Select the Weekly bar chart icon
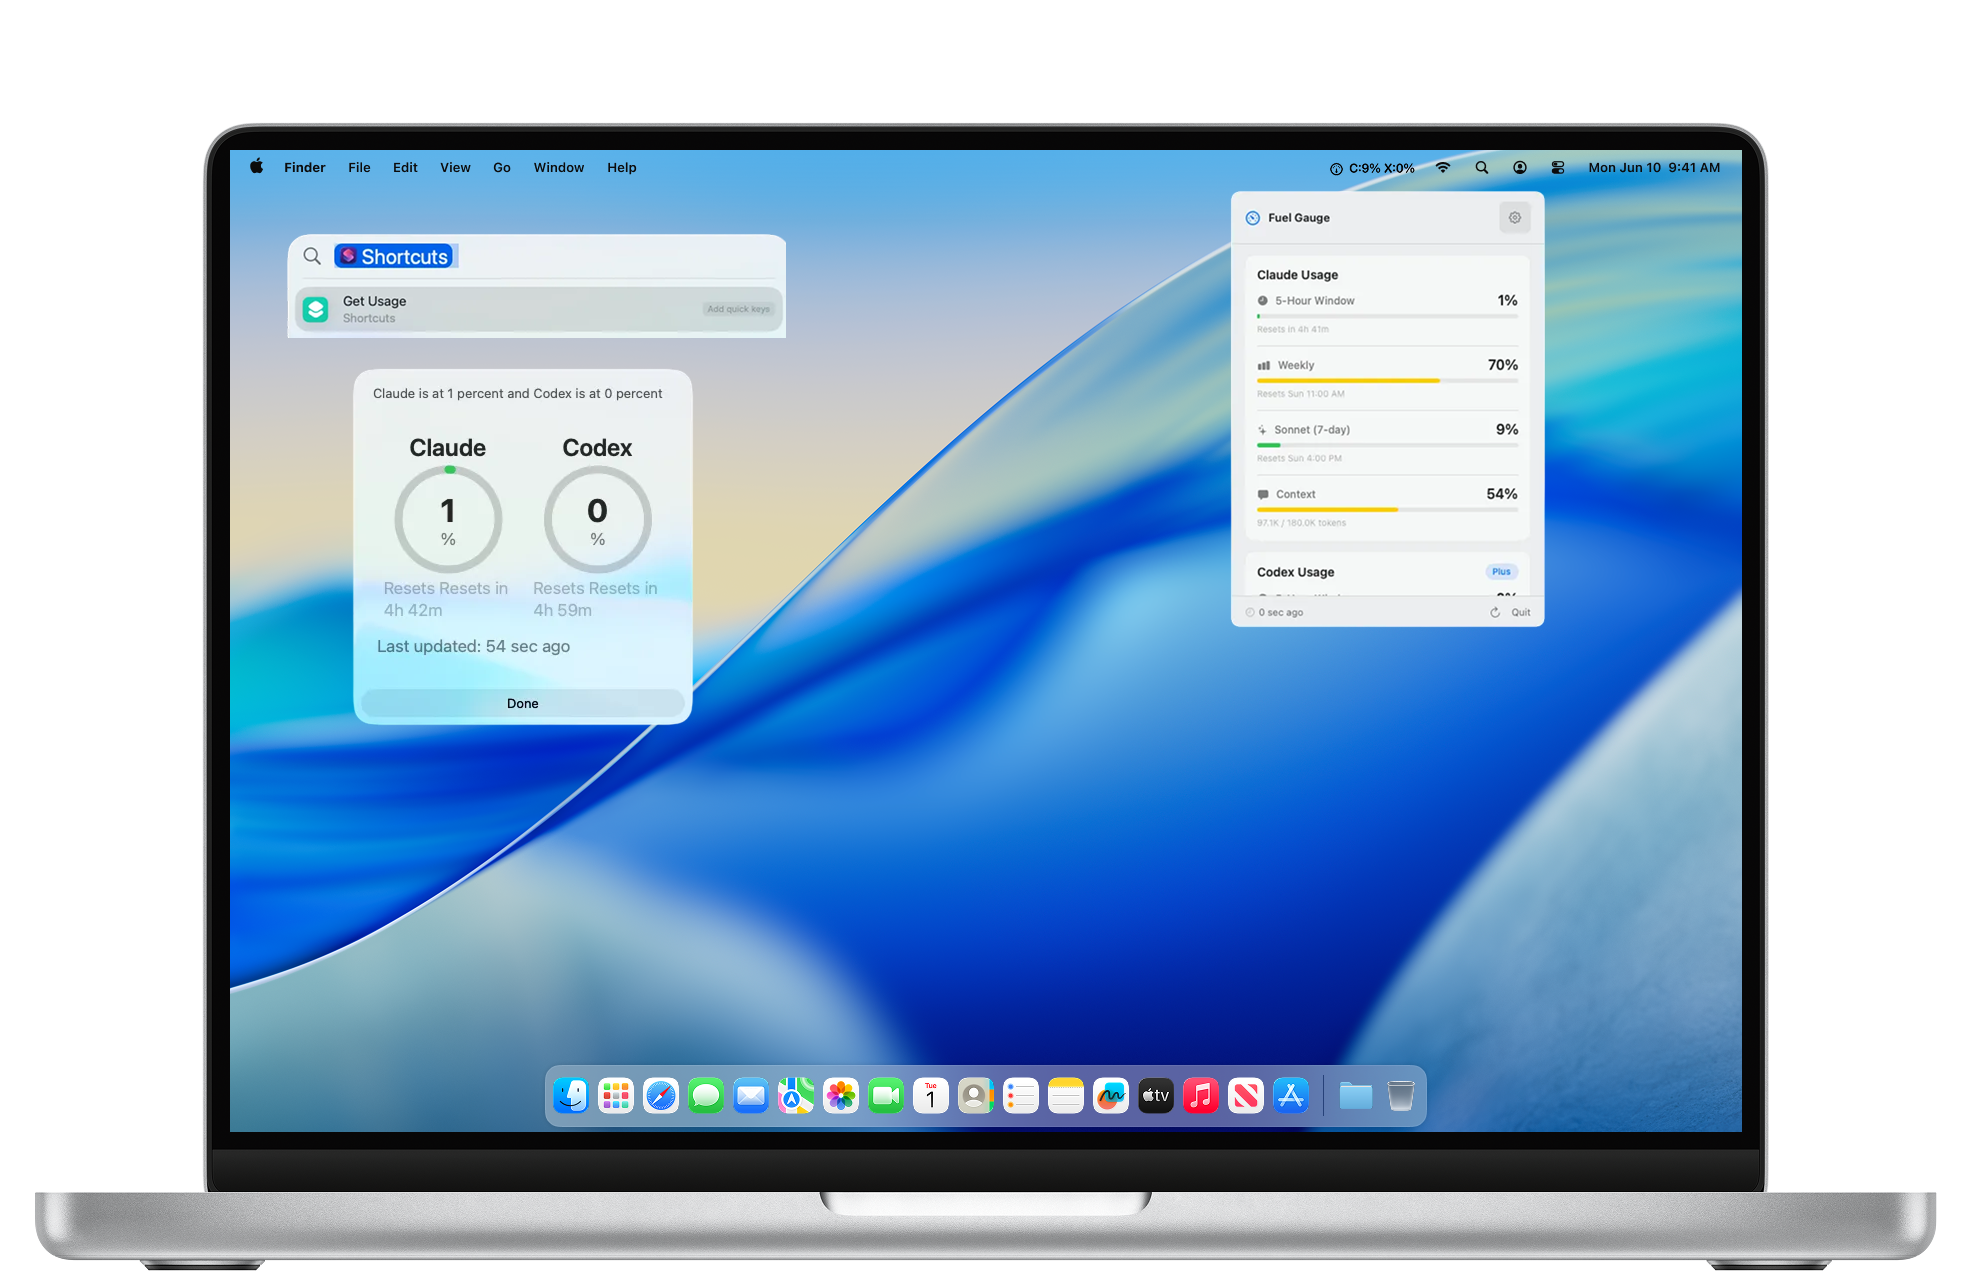 coord(1263,365)
